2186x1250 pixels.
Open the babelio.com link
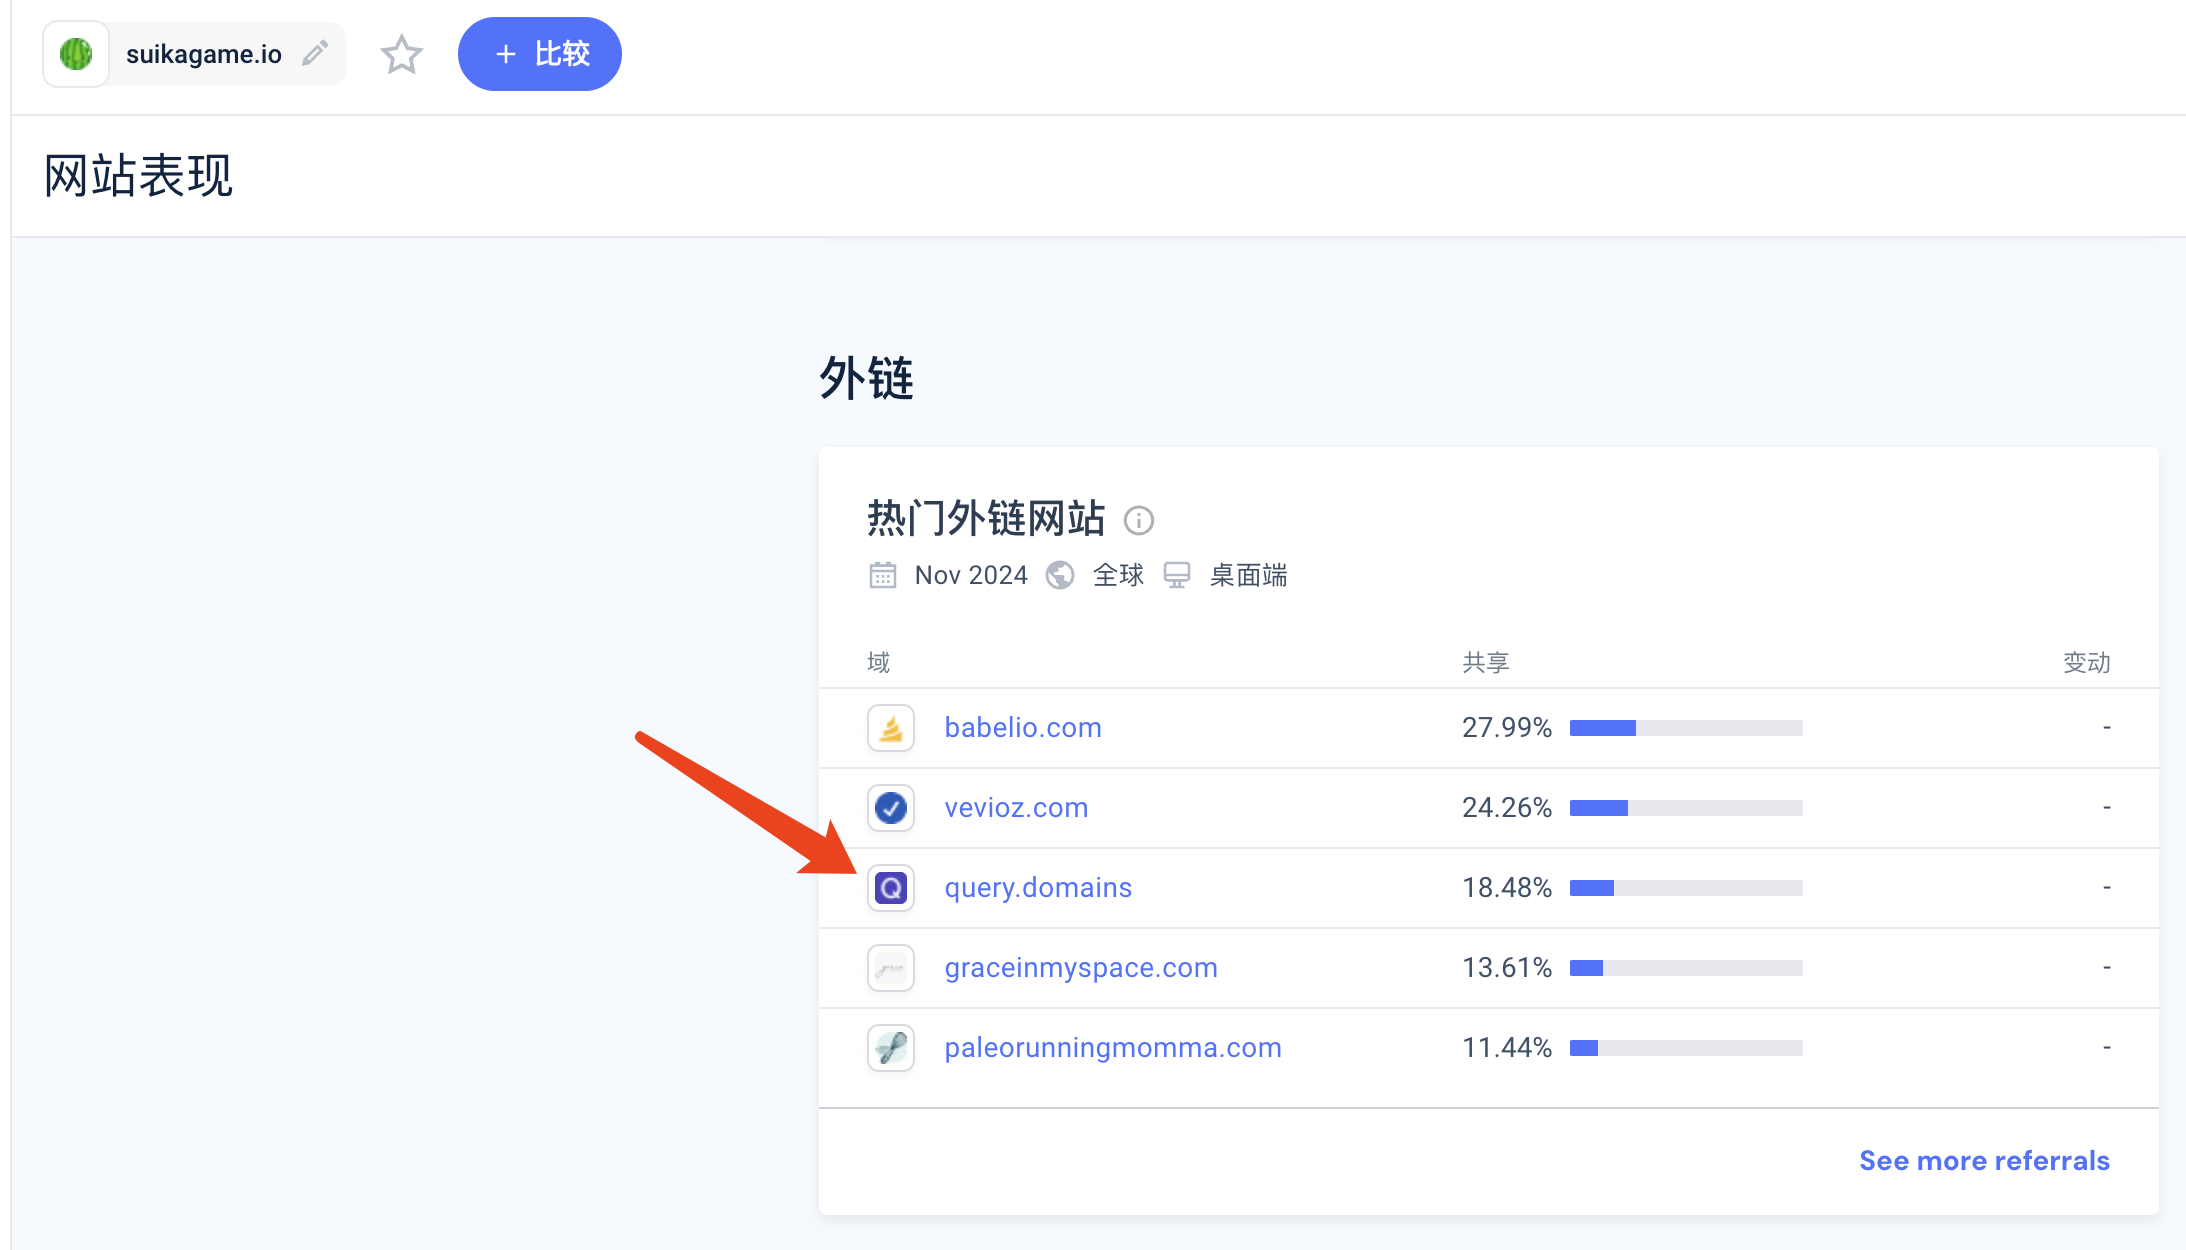[x=1023, y=728]
